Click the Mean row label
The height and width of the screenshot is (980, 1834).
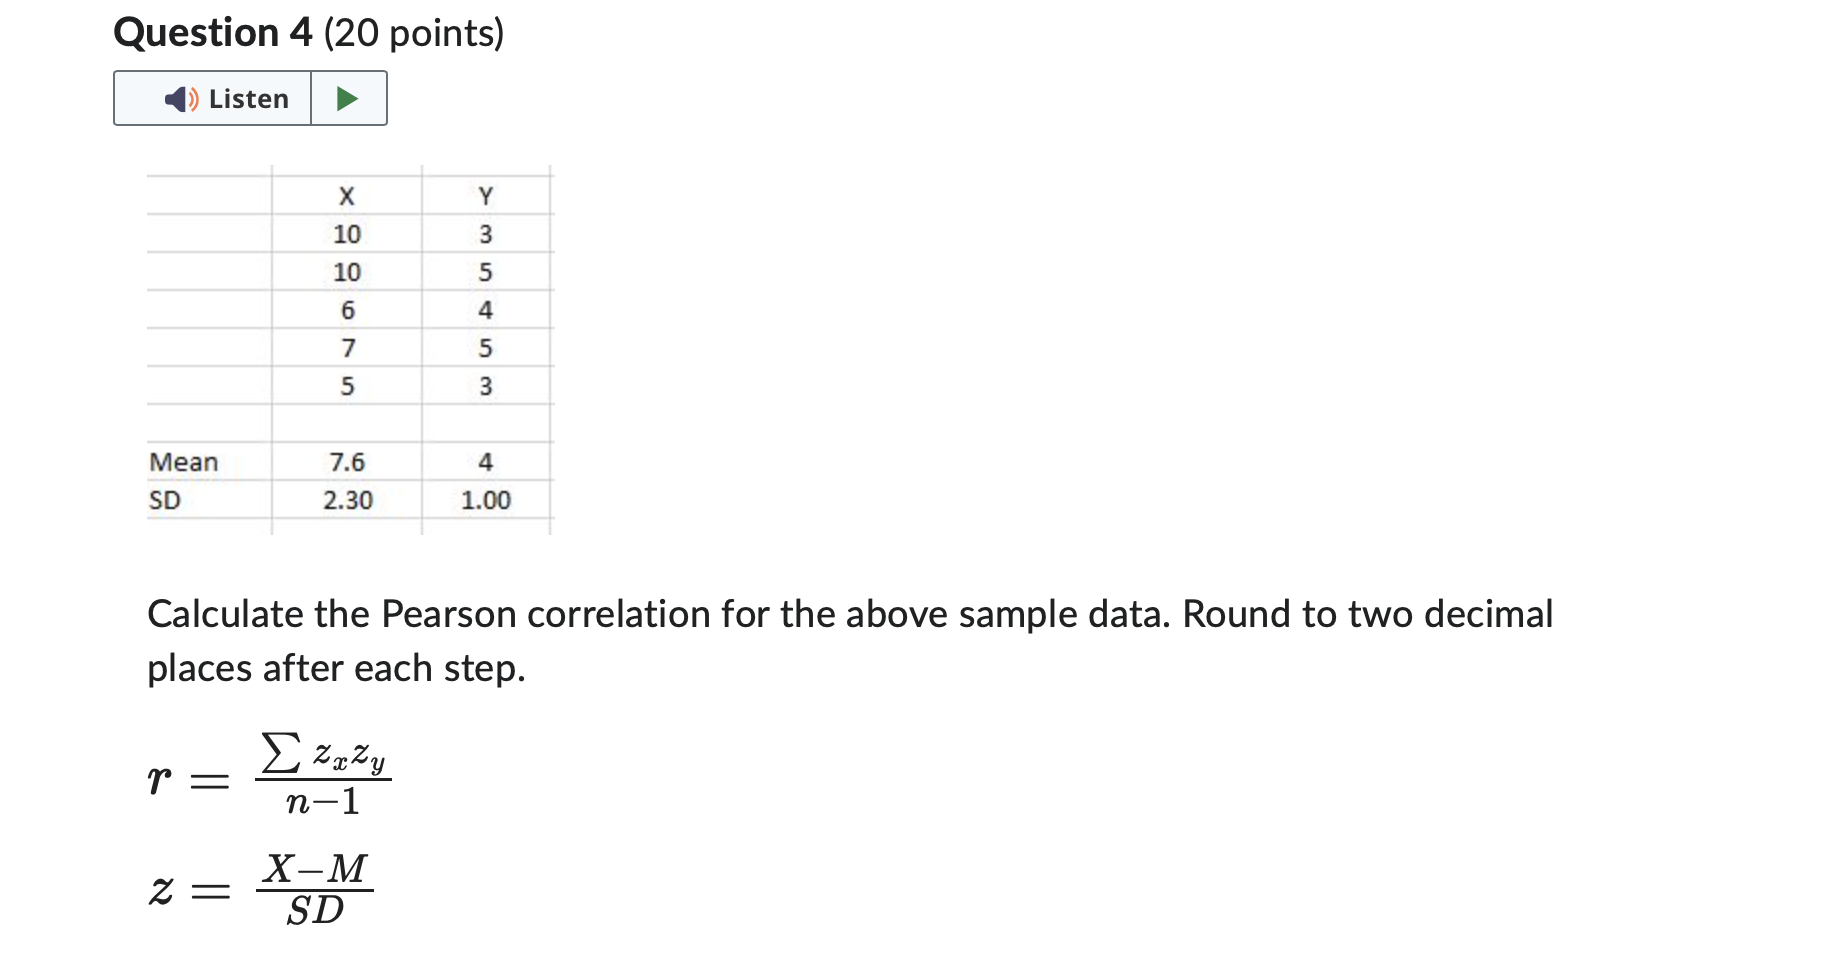pos(183,461)
